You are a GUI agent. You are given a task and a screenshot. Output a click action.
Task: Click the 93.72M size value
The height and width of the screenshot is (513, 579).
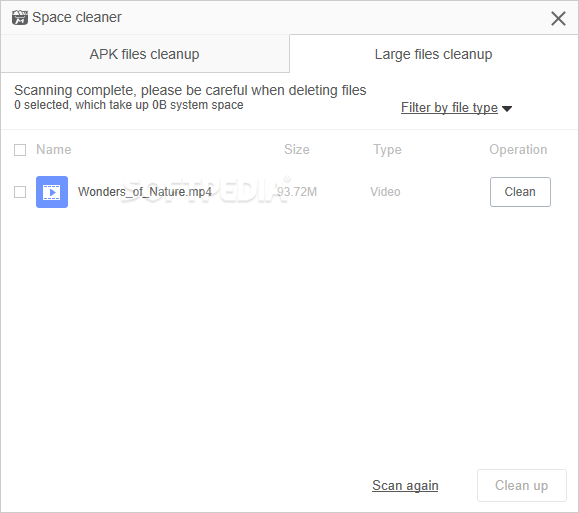click(x=297, y=192)
